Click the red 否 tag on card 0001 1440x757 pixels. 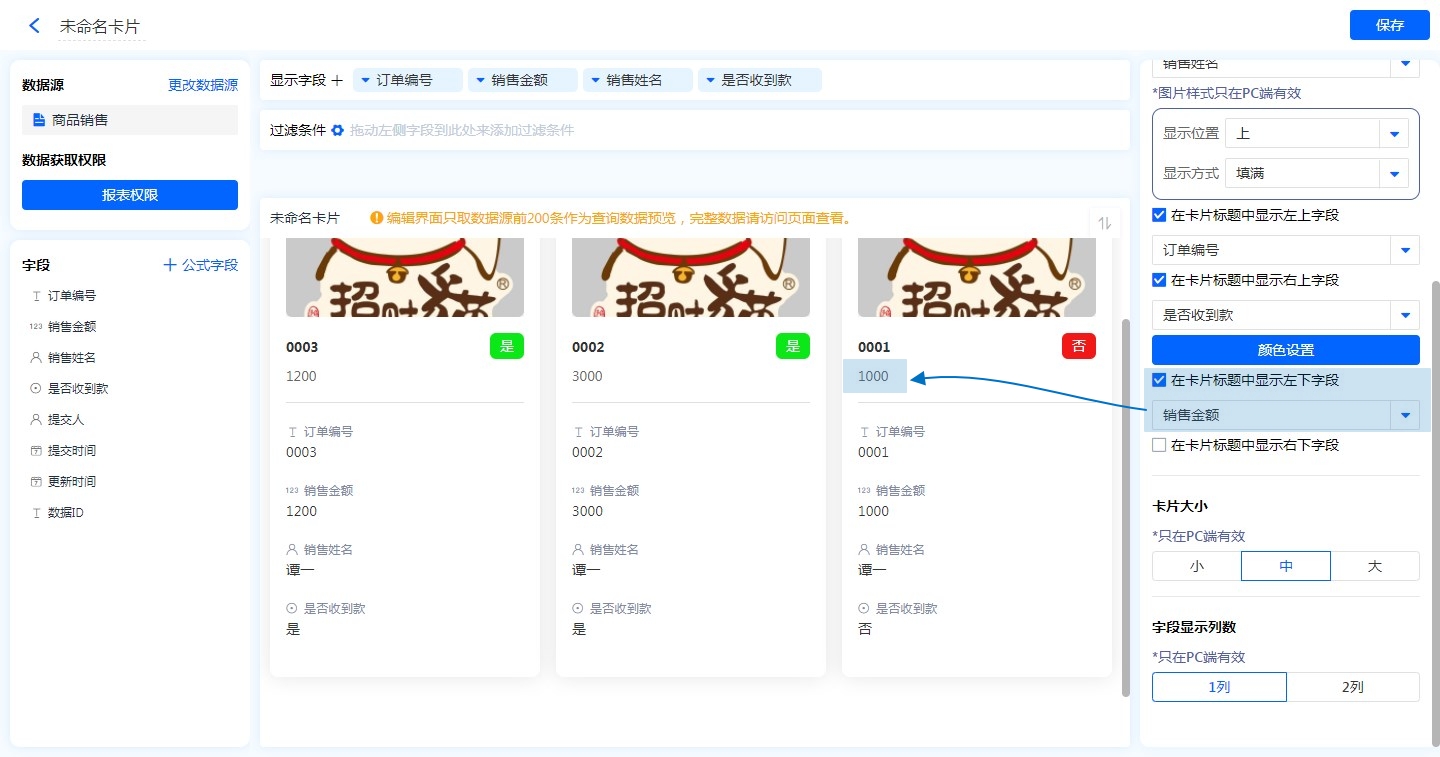[1079, 347]
